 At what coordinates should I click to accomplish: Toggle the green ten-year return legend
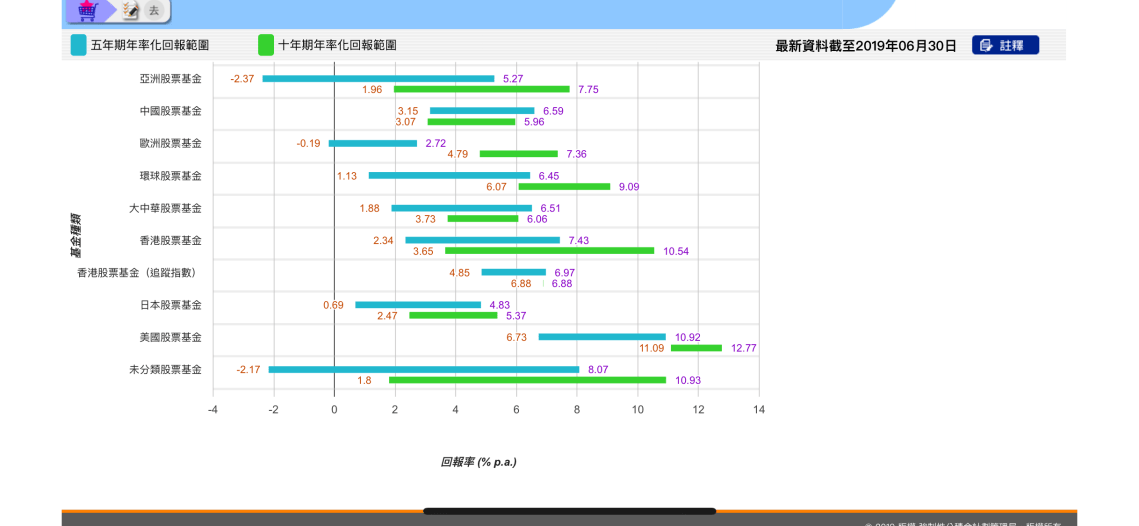(x=266, y=45)
